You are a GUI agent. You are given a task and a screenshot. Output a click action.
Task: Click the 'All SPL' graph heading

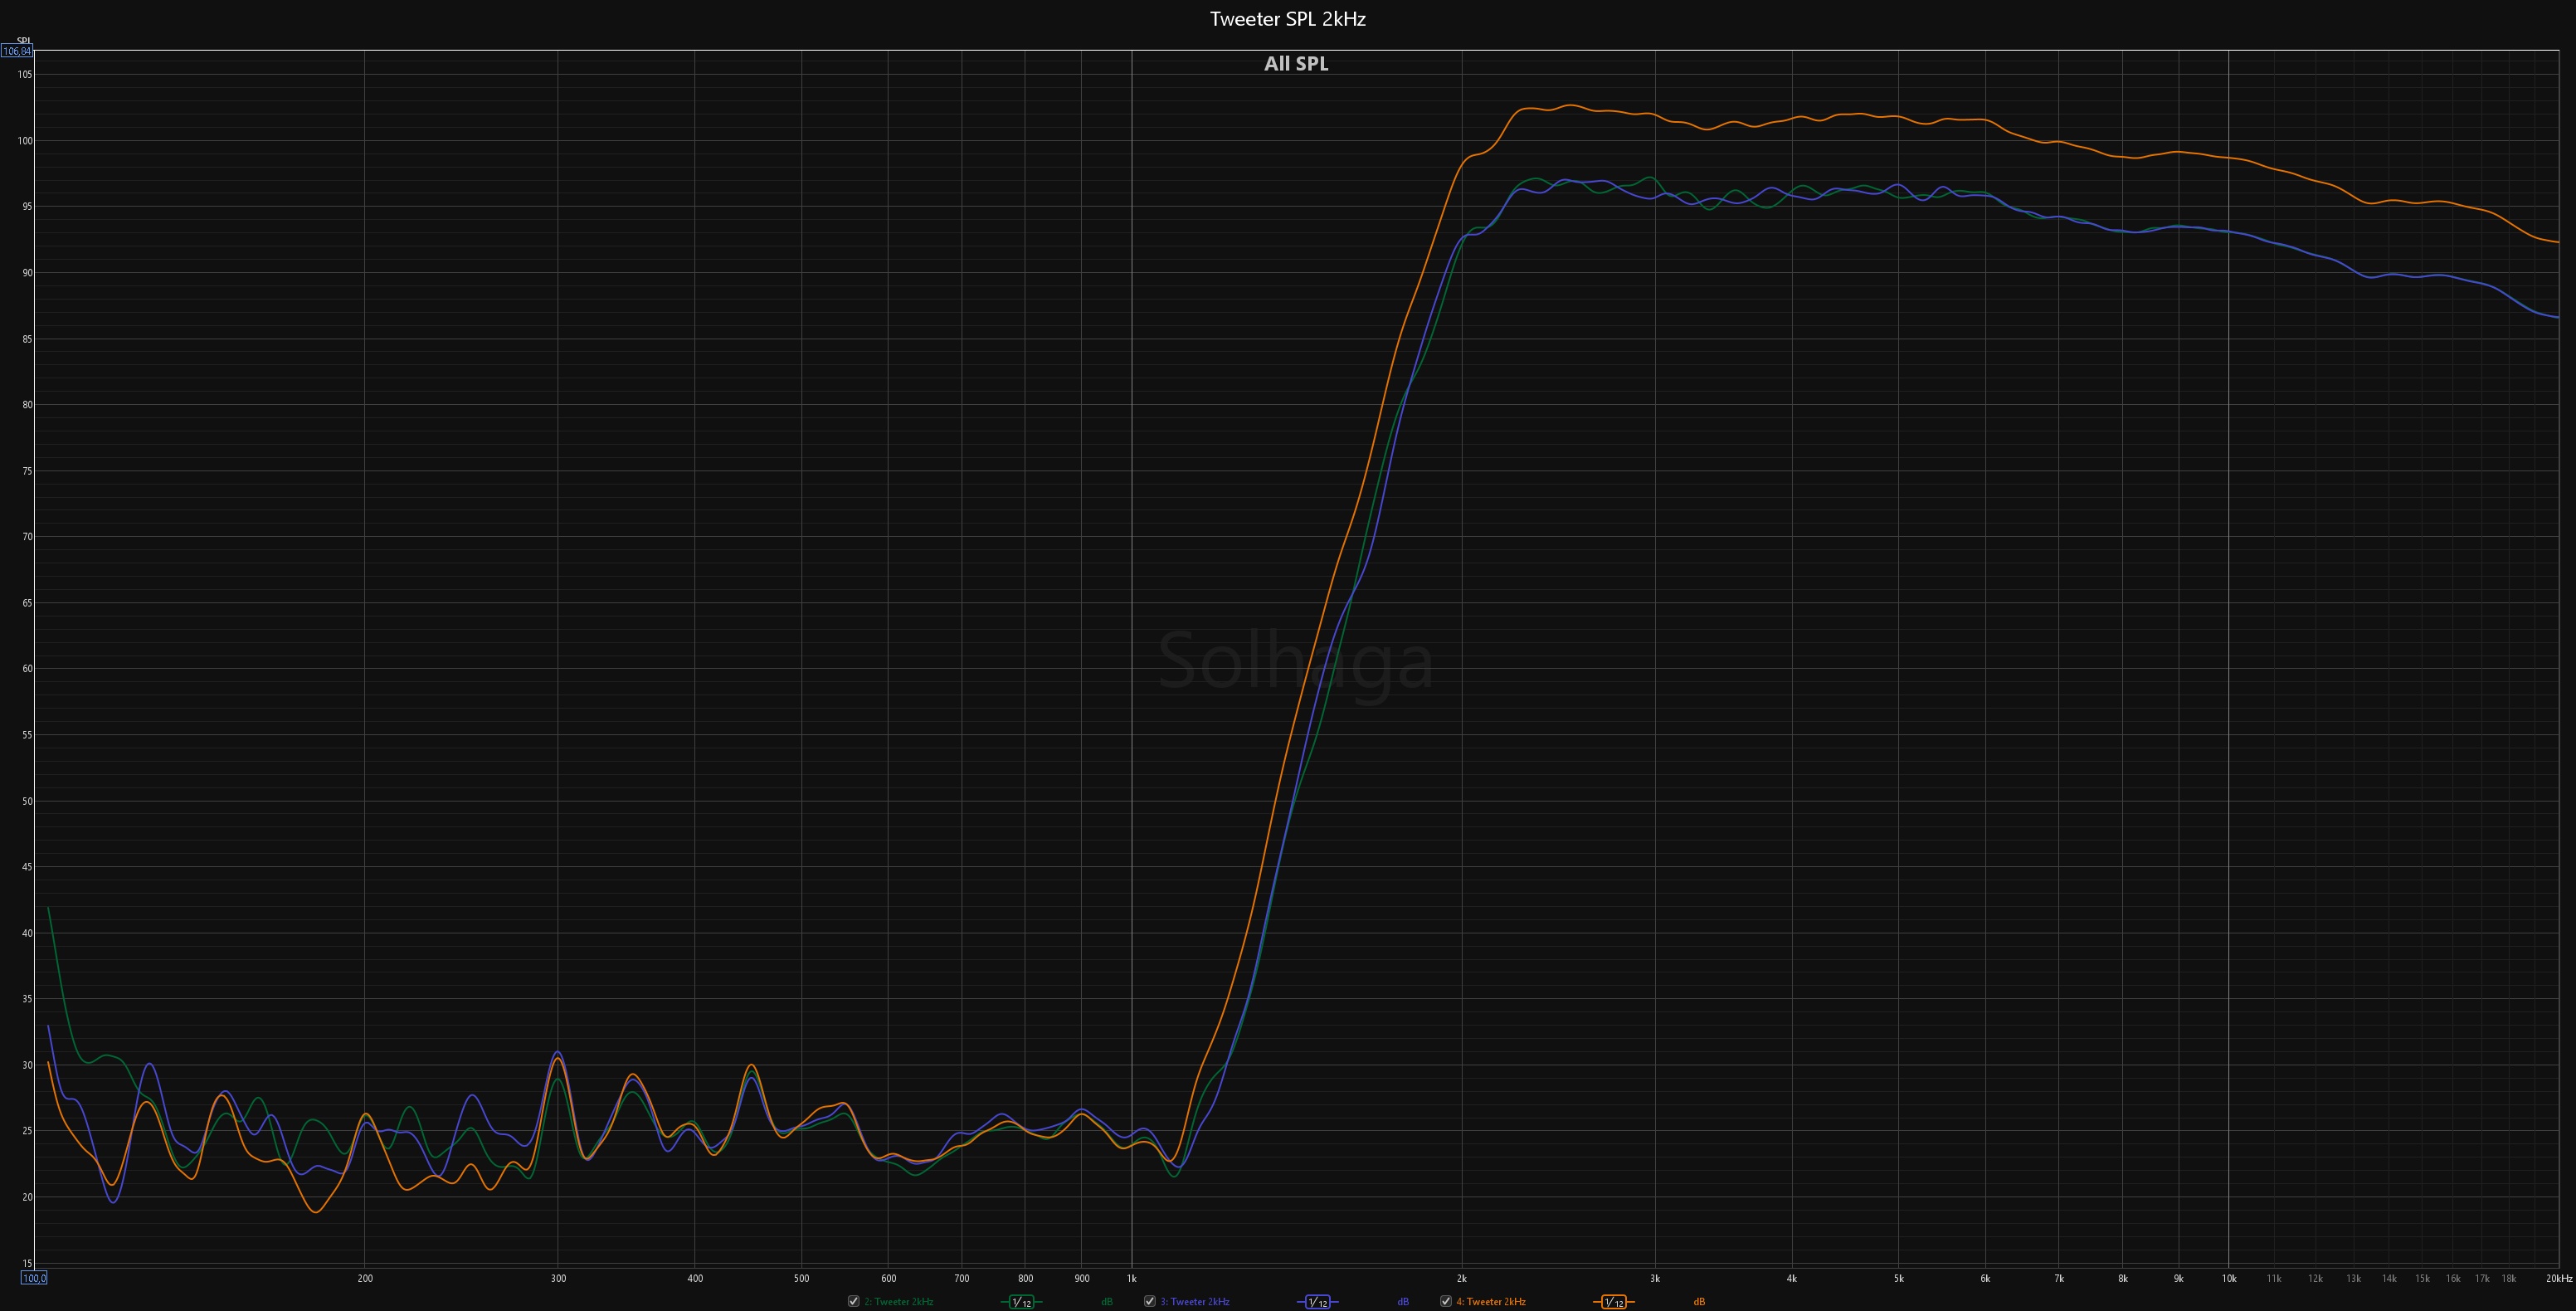click(x=1296, y=64)
